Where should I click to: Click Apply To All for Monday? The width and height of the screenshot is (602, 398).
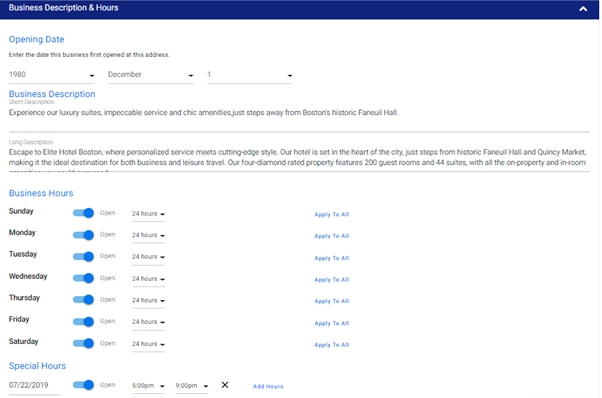pos(332,236)
